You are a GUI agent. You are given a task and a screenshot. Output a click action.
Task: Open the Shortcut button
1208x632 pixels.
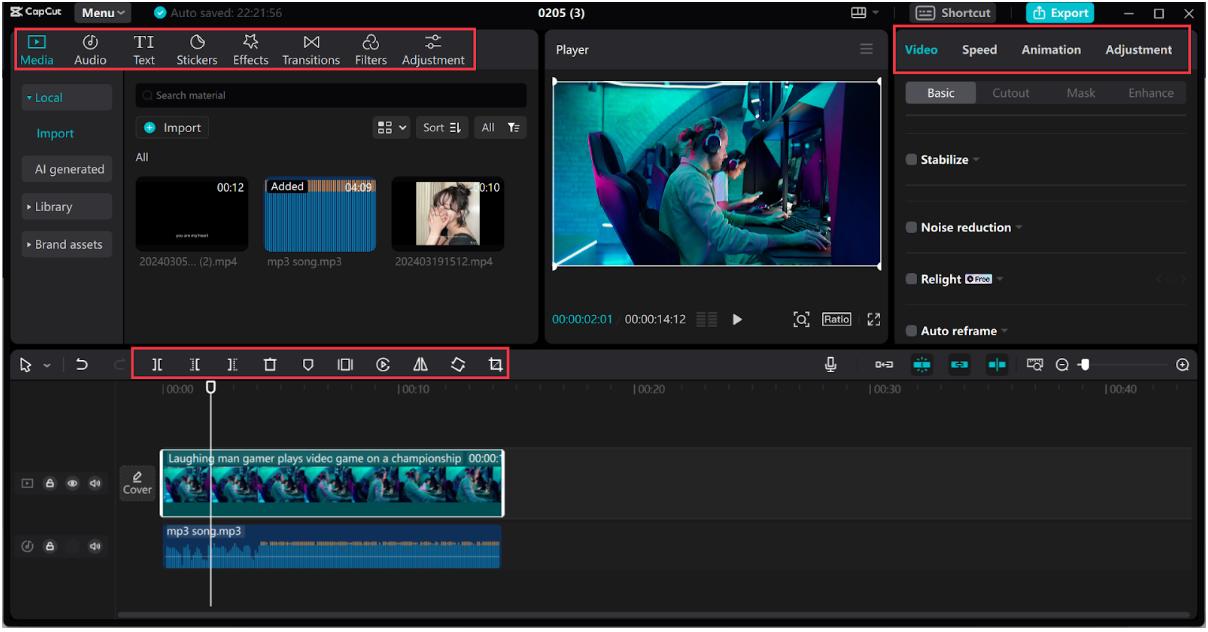(953, 13)
